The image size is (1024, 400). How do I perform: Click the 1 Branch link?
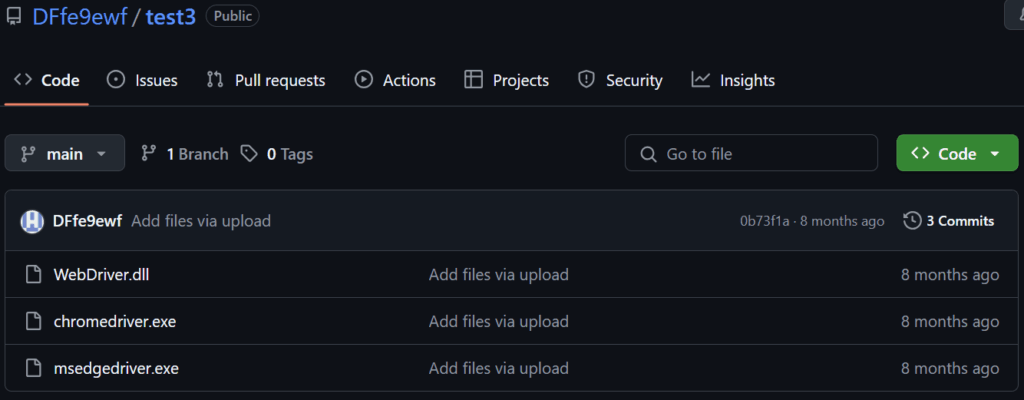click(185, 154)
